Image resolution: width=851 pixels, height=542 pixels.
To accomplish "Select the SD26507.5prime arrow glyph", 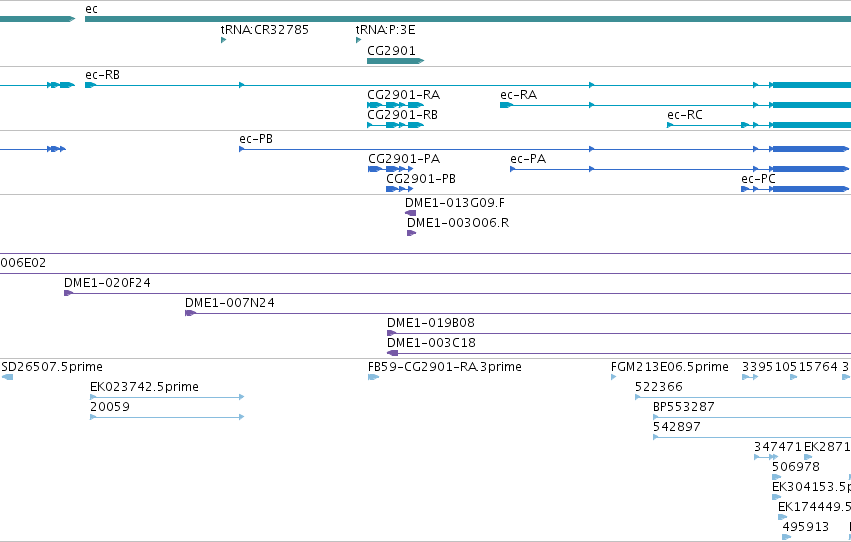I will 7,377.
